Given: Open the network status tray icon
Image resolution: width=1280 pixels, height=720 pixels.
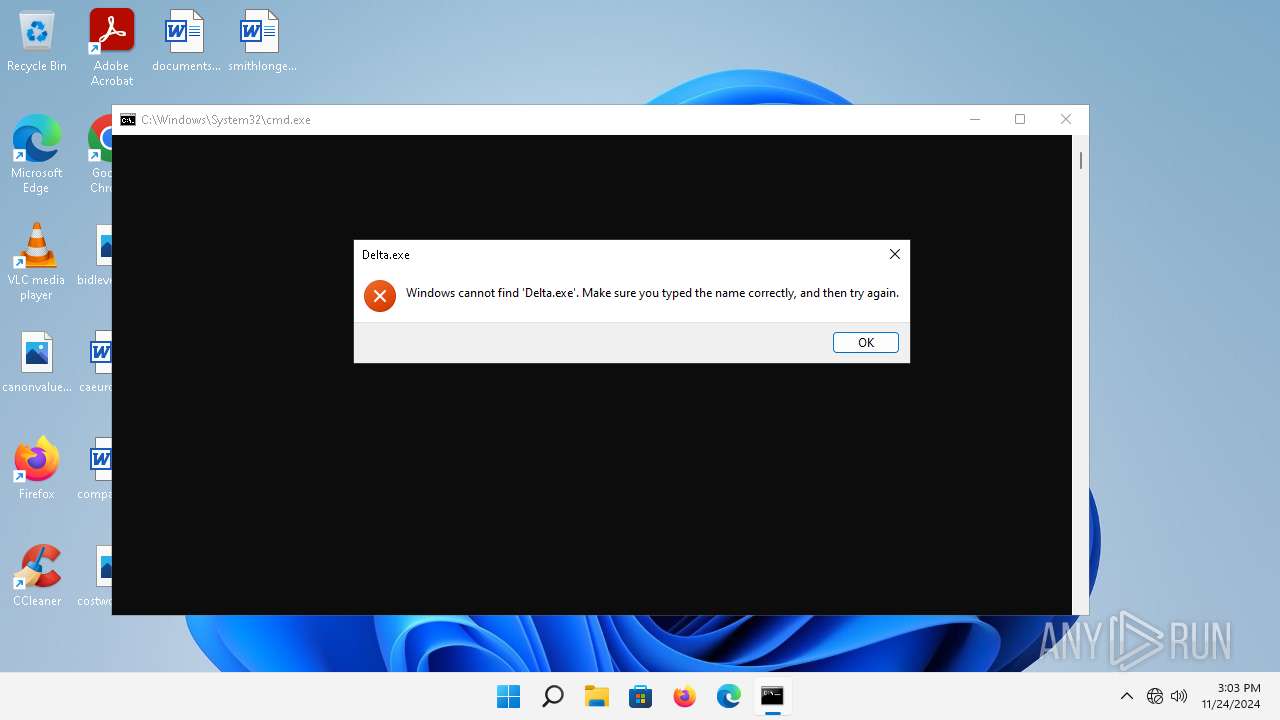Looking at the screenshot, I should (1155, 696).
